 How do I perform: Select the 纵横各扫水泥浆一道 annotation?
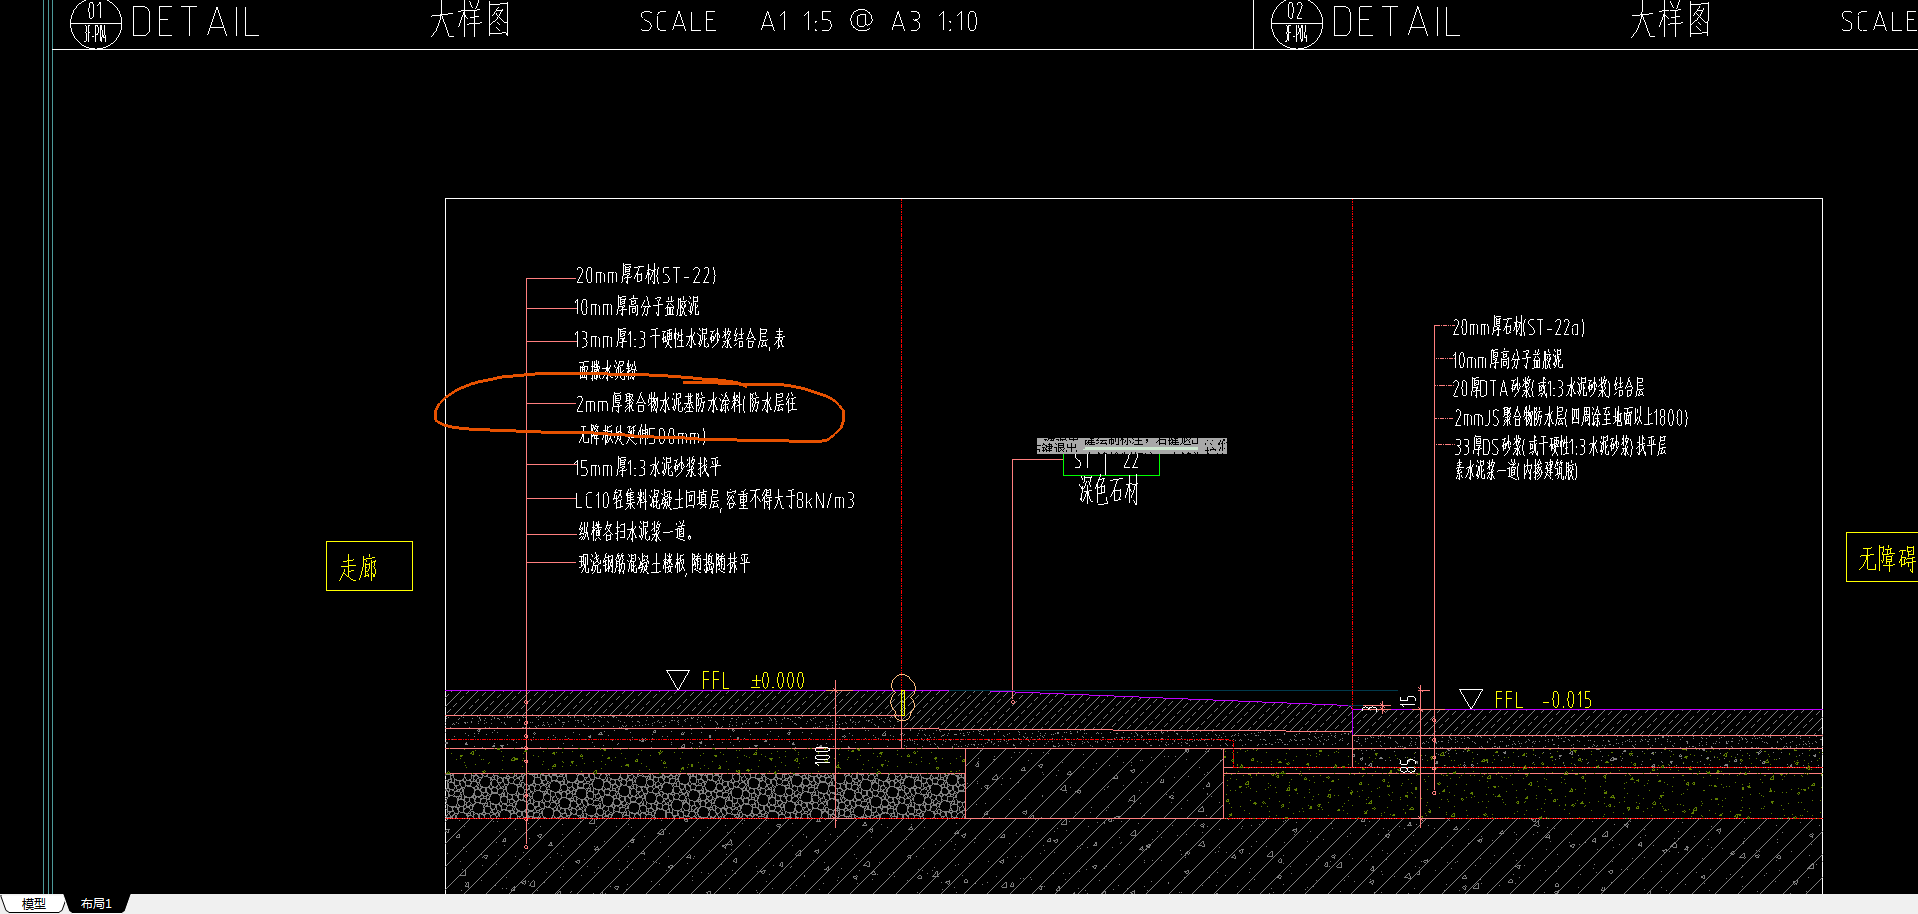[635, 532]
